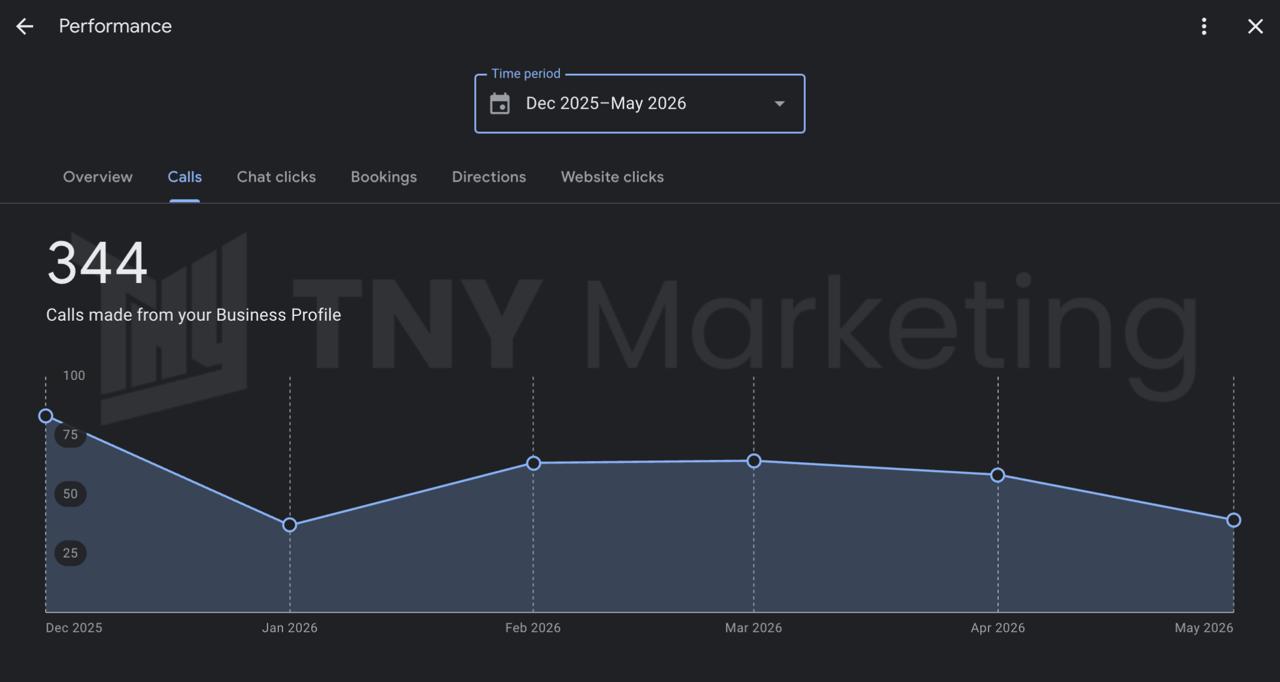This screenshot has width=1280, height=682.
Task: Open the three-dot more options menu
Action: (1204, 27)
